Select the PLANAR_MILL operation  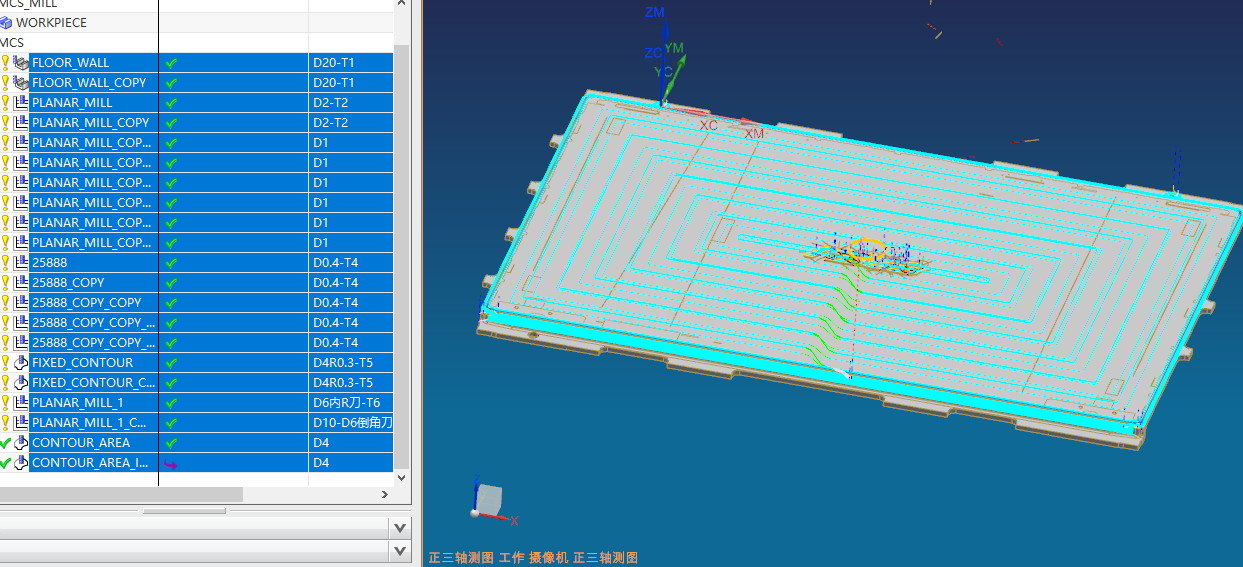click(x=72, y=102)
